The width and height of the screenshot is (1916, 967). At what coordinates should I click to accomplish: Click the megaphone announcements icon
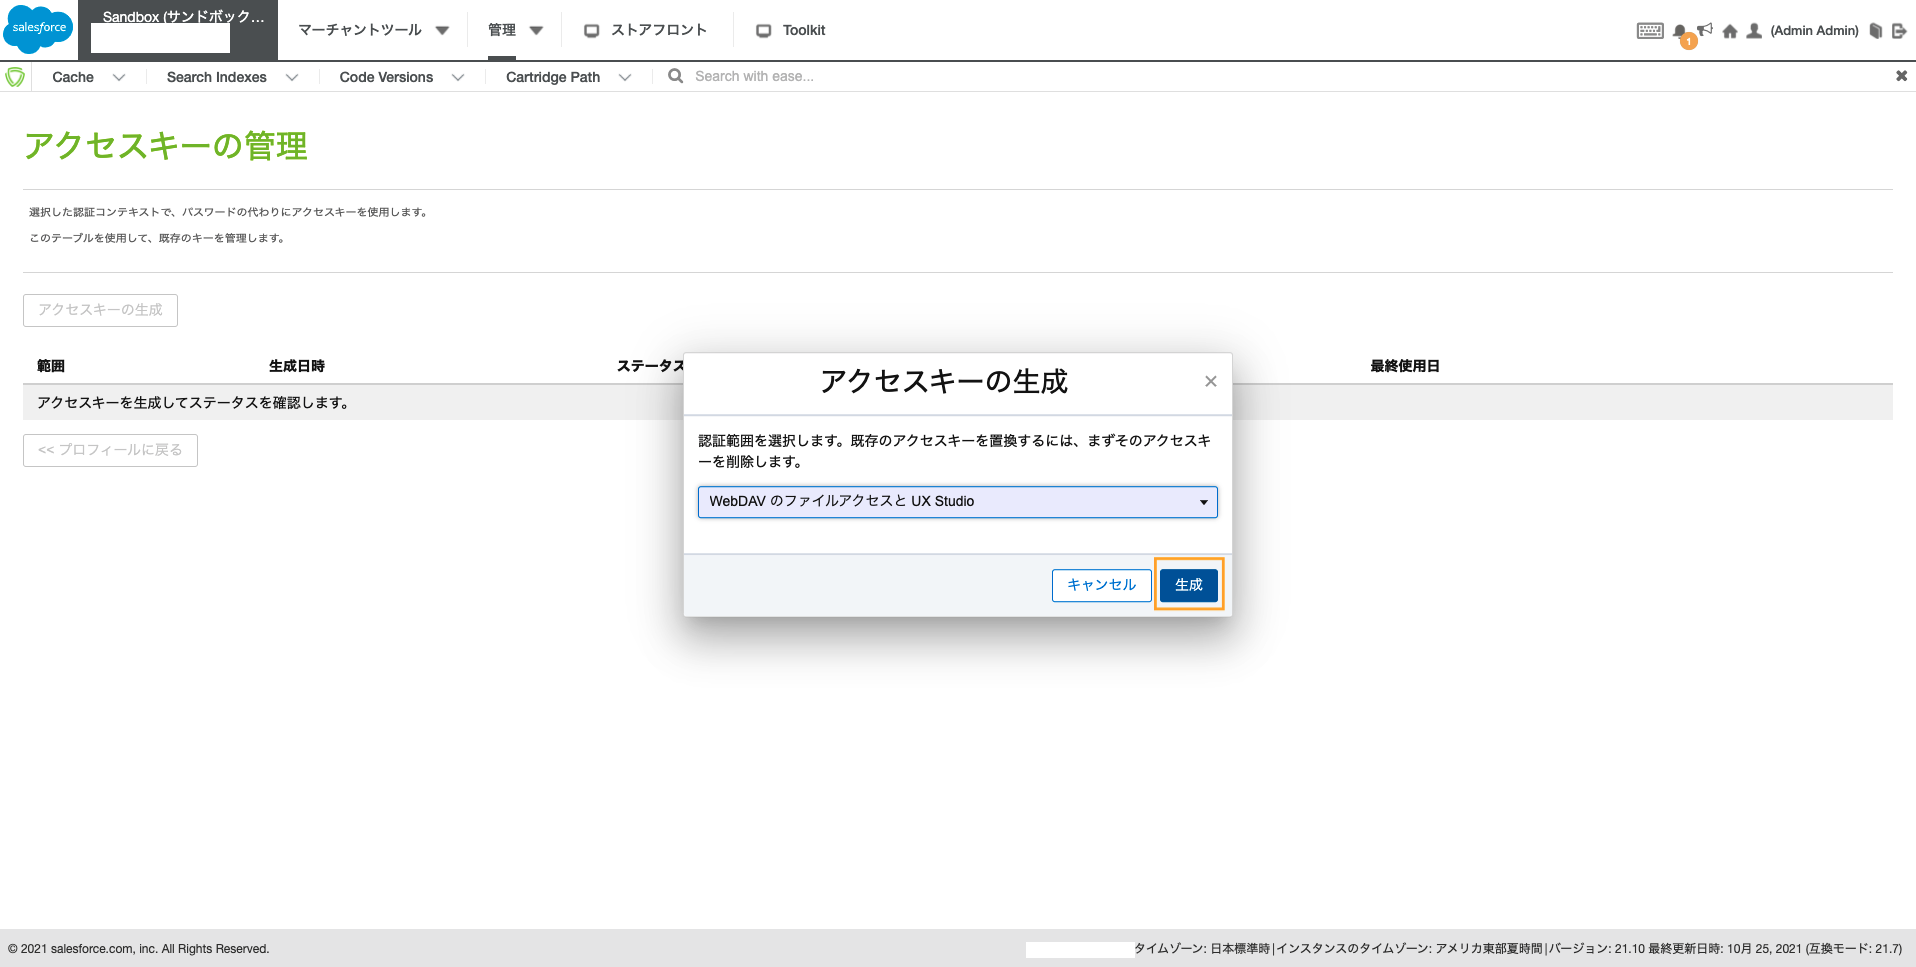[1706, 28]
